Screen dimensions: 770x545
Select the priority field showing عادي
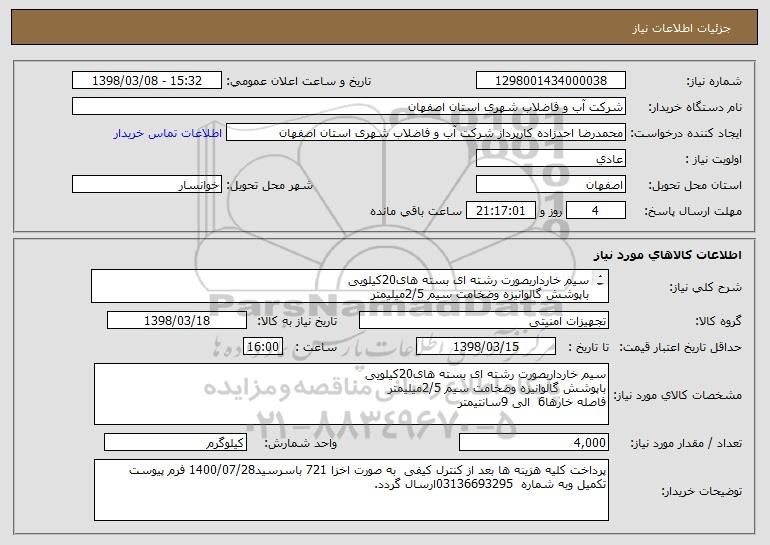550,159
